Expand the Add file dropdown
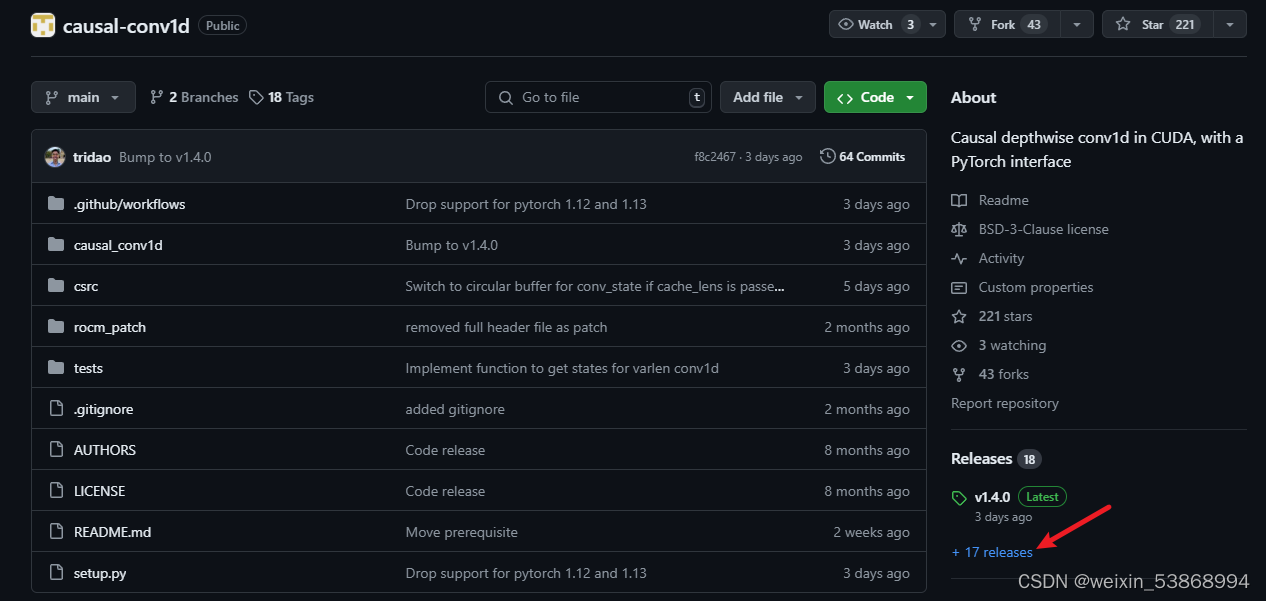The width and height of the screenshot is (1266, 601). (x=767, y=97)
